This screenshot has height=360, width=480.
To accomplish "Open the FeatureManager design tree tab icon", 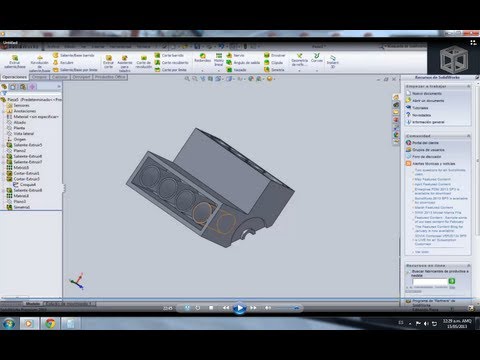I will pos(4,87).
